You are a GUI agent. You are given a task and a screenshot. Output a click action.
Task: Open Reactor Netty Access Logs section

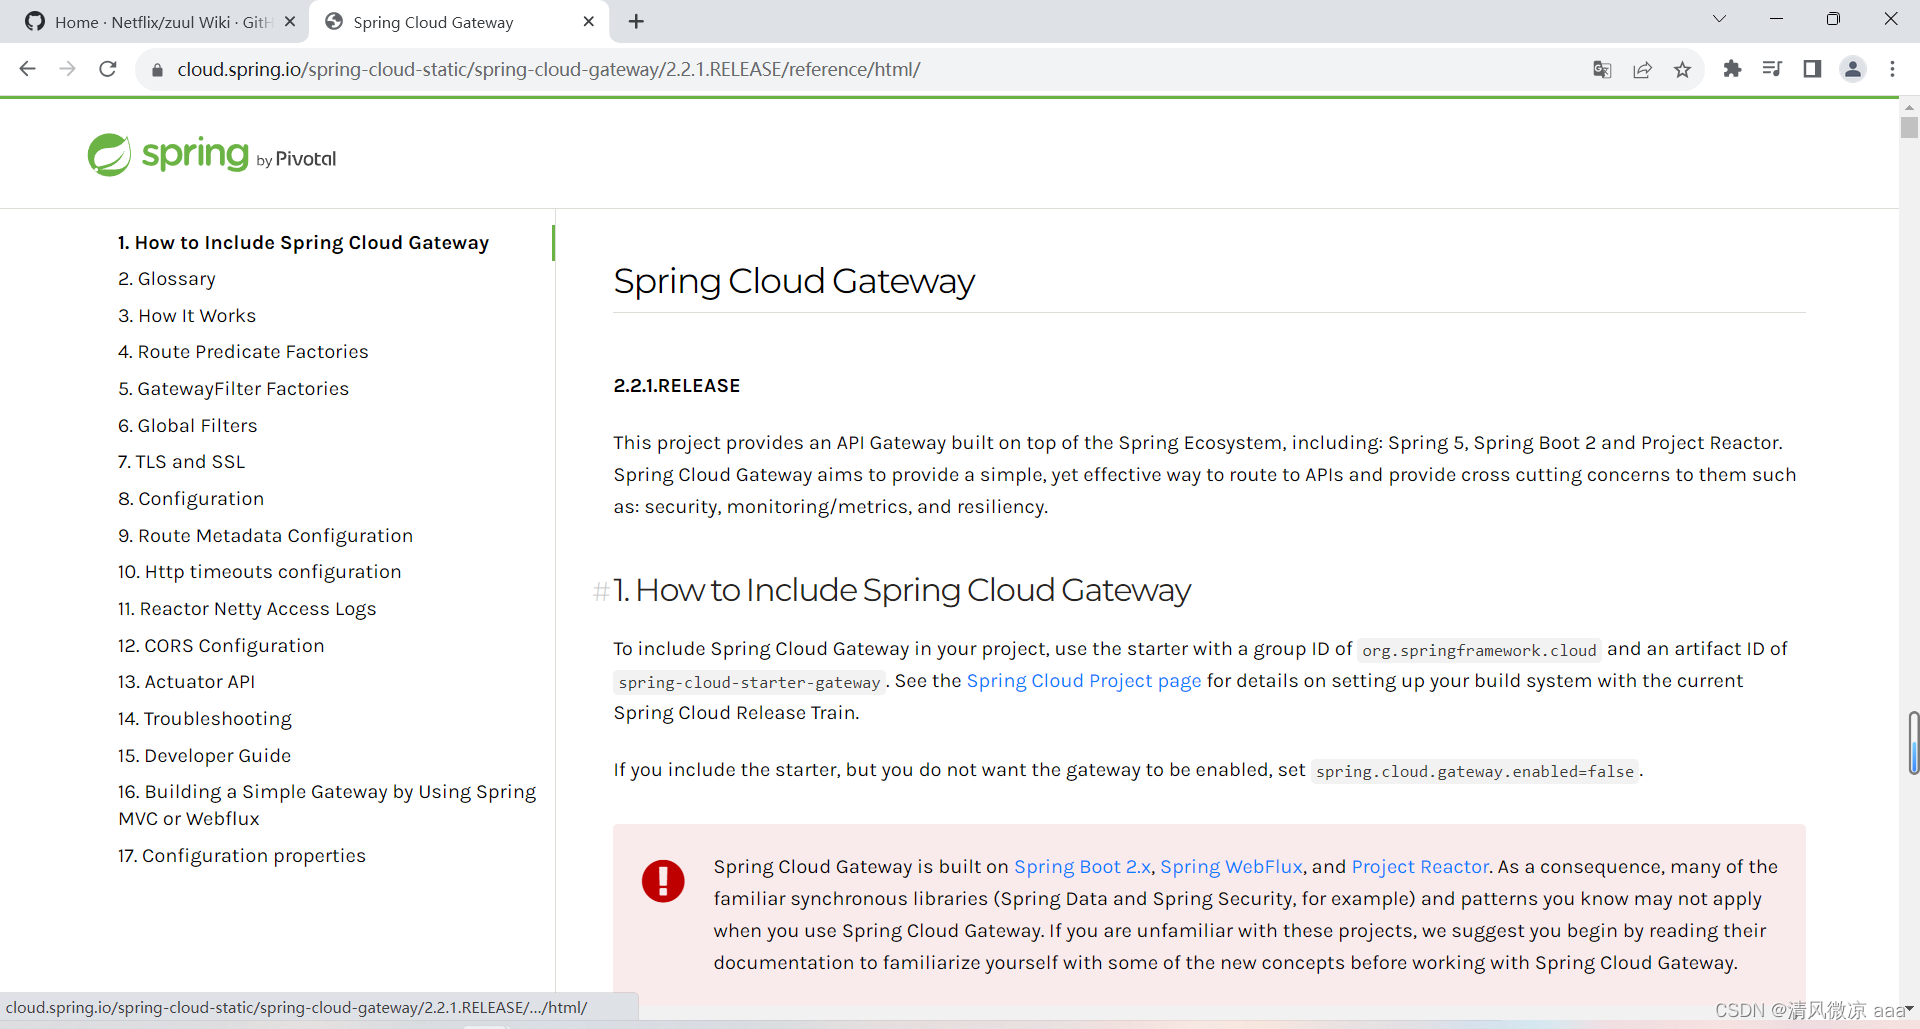tap(247, 609)
